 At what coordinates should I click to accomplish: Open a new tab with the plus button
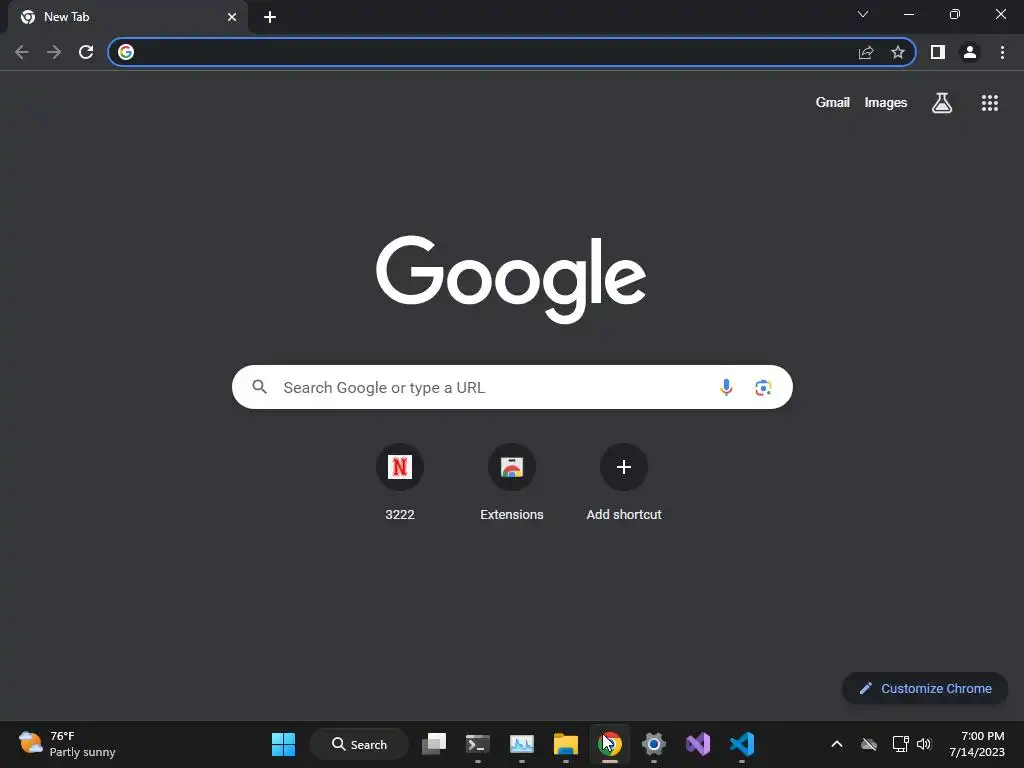[270, 17]
